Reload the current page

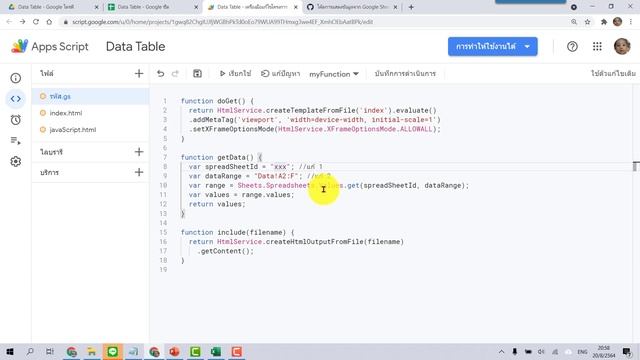coord(36,22)
